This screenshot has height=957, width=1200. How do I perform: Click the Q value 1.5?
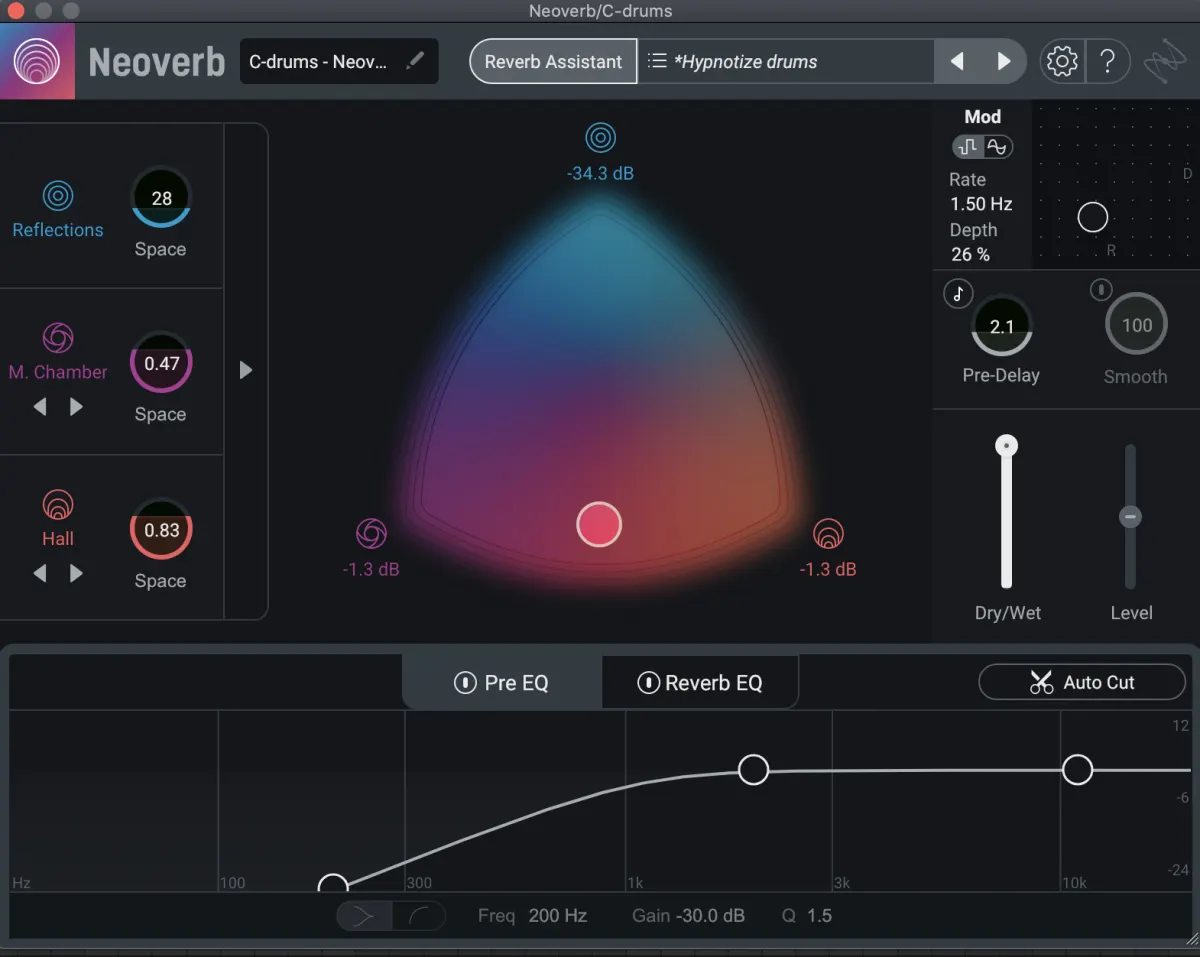click(x=819, y=915)
